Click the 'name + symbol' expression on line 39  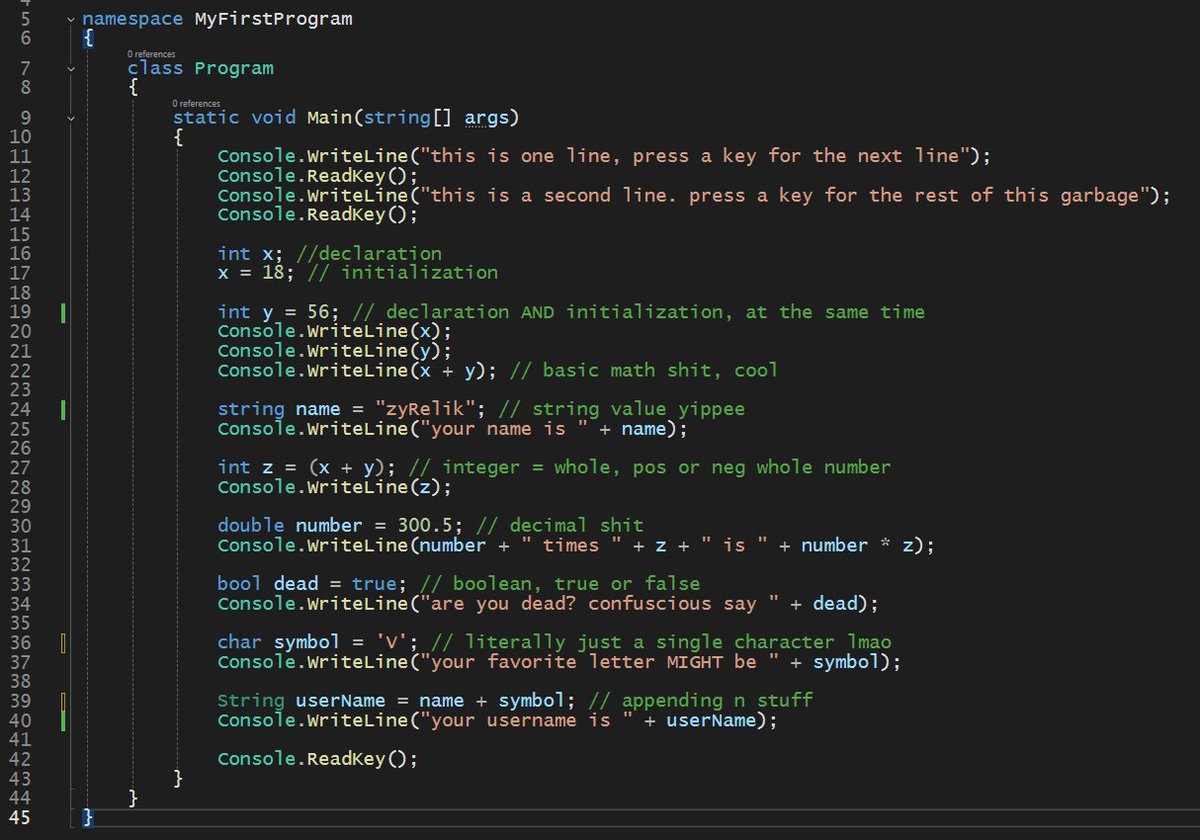(x=493, y=702)
